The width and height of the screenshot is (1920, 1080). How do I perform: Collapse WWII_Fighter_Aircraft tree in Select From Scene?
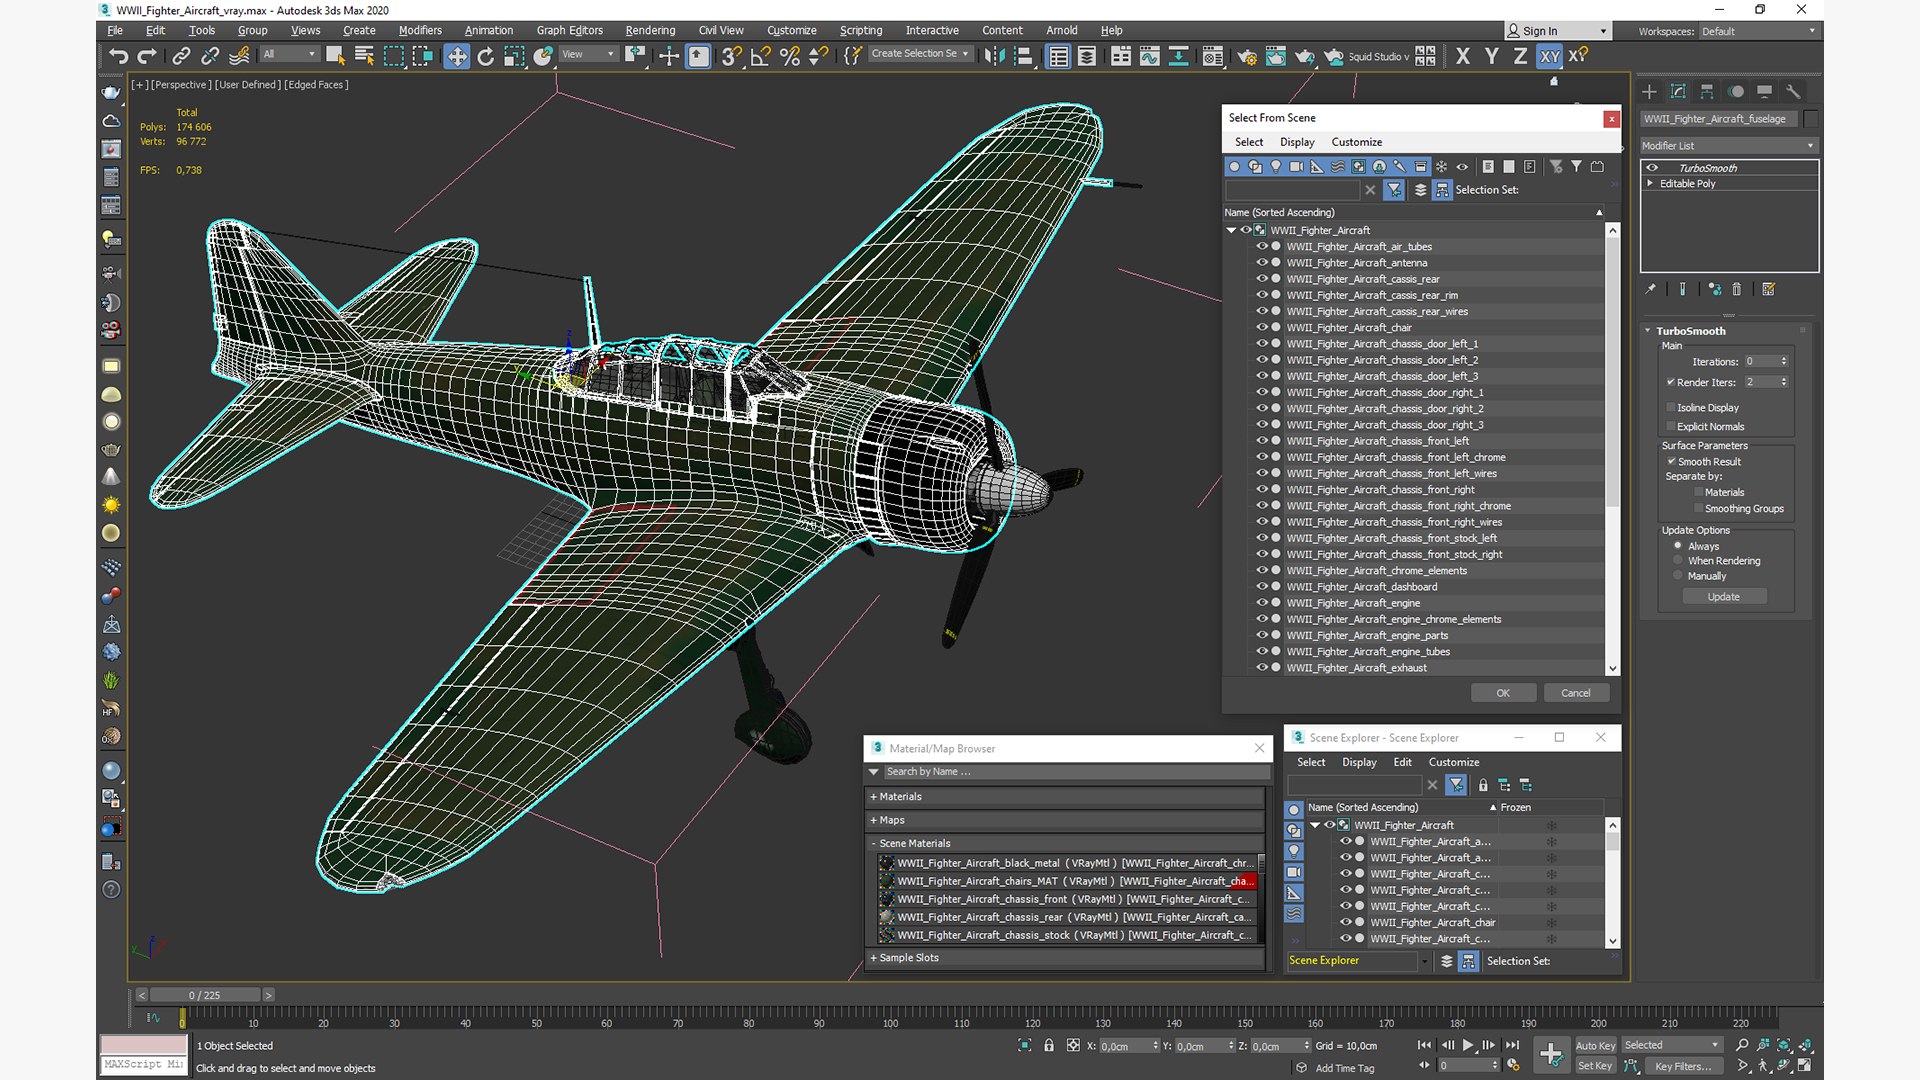click(1231, 230)
